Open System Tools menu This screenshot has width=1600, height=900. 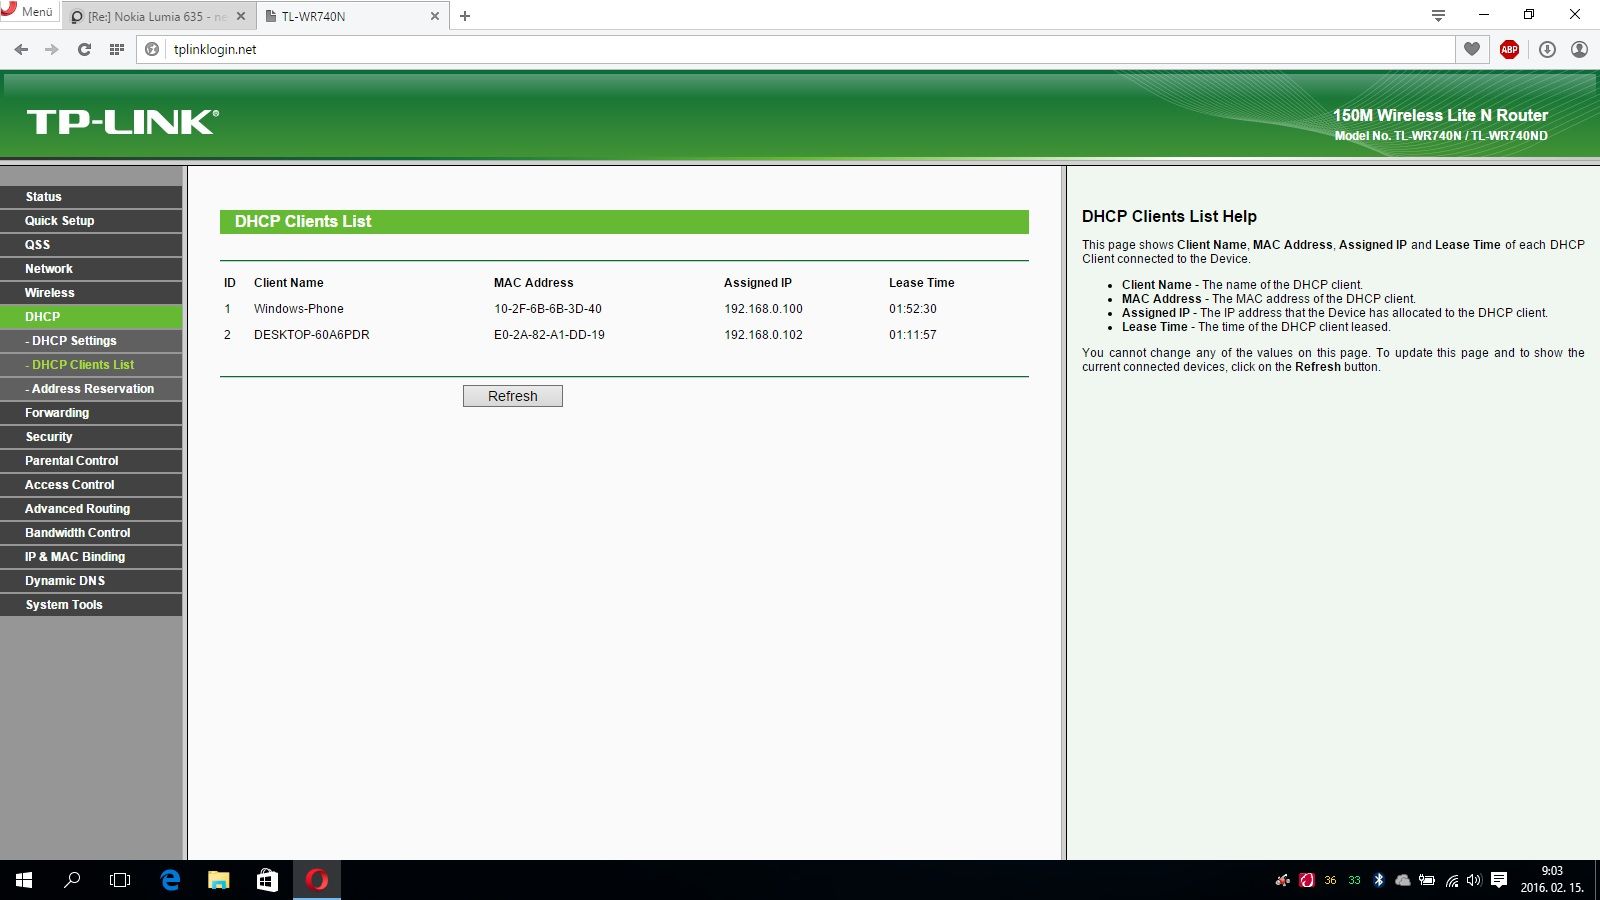coord(91,605)
